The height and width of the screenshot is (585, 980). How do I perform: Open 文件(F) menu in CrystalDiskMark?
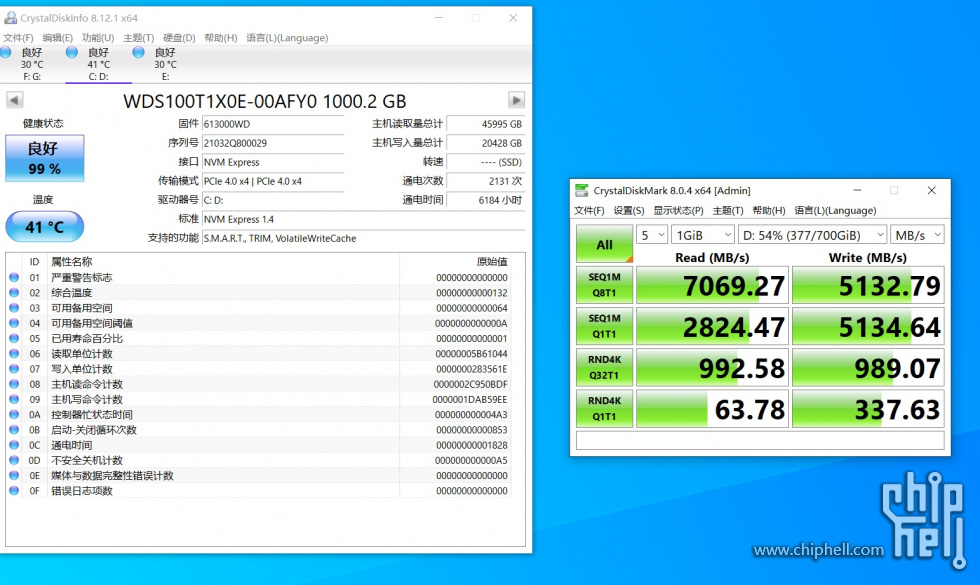[x=589, y=211]
